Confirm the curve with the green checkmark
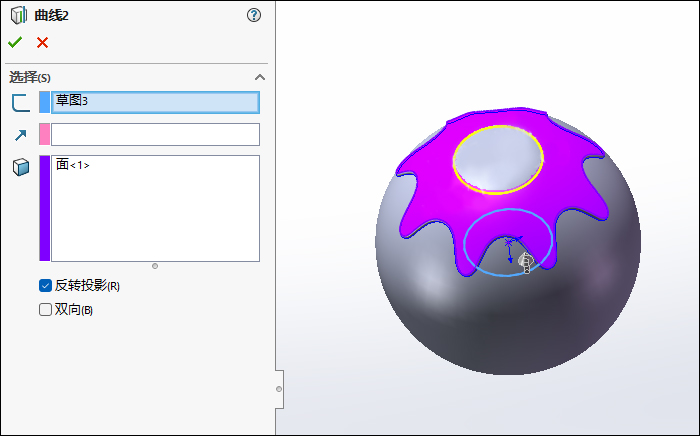This screenshot has width=700, height=436. coord(15,42)
